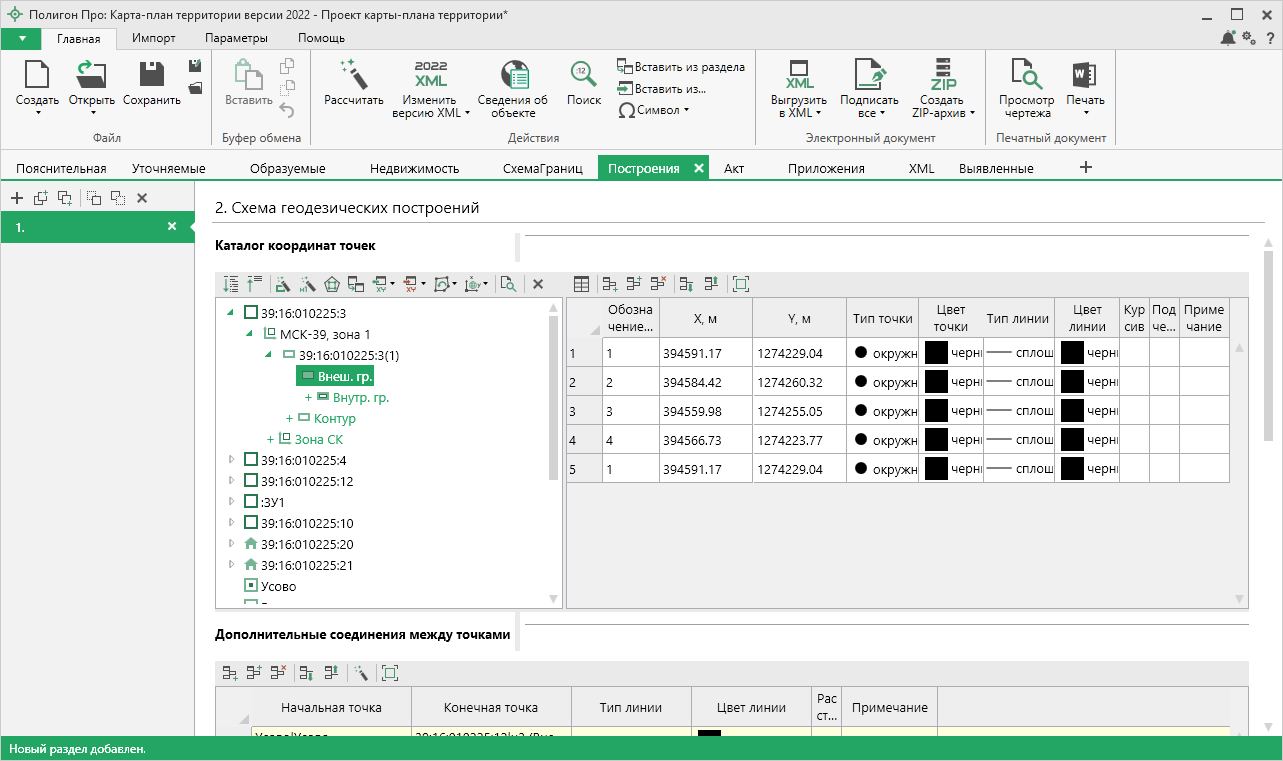Select the Контур tree item

click(334, 418)
